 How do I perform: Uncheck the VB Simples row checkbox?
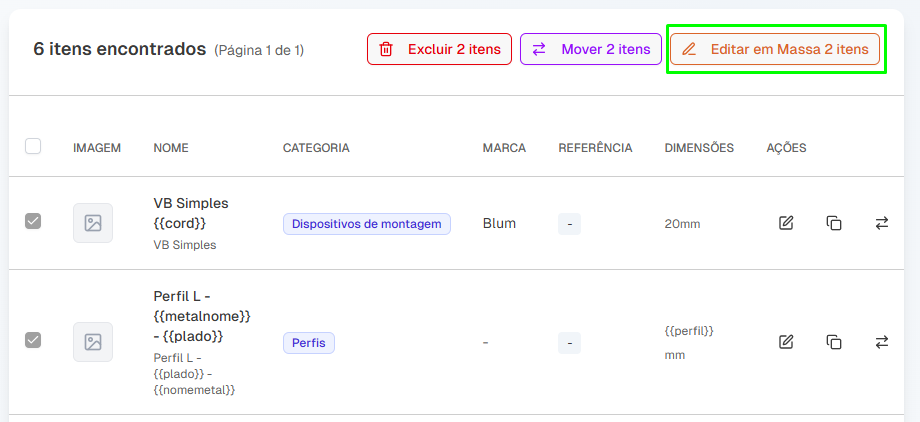pos(33,221)
